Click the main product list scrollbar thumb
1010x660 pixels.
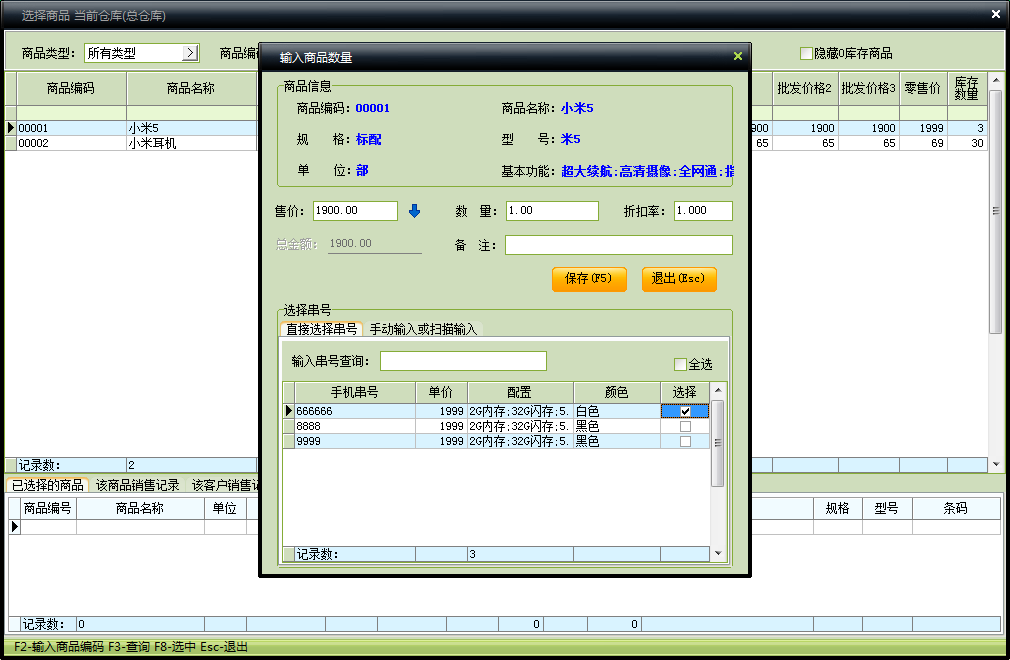996,211
